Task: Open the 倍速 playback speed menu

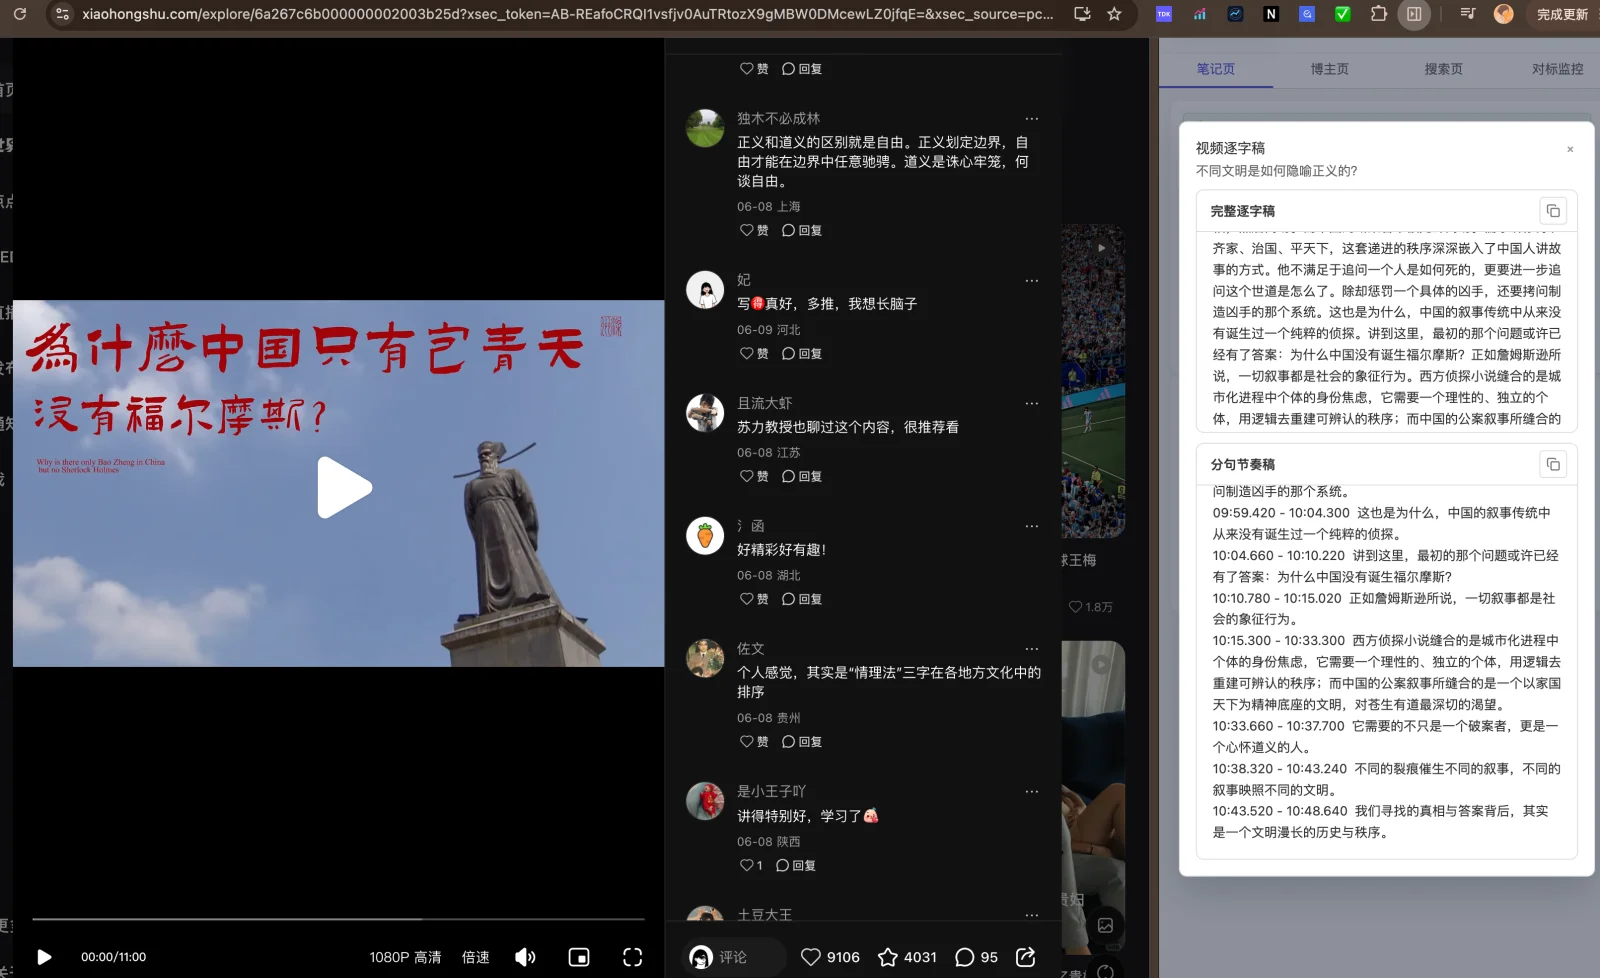Action: (x=476, y=957)
